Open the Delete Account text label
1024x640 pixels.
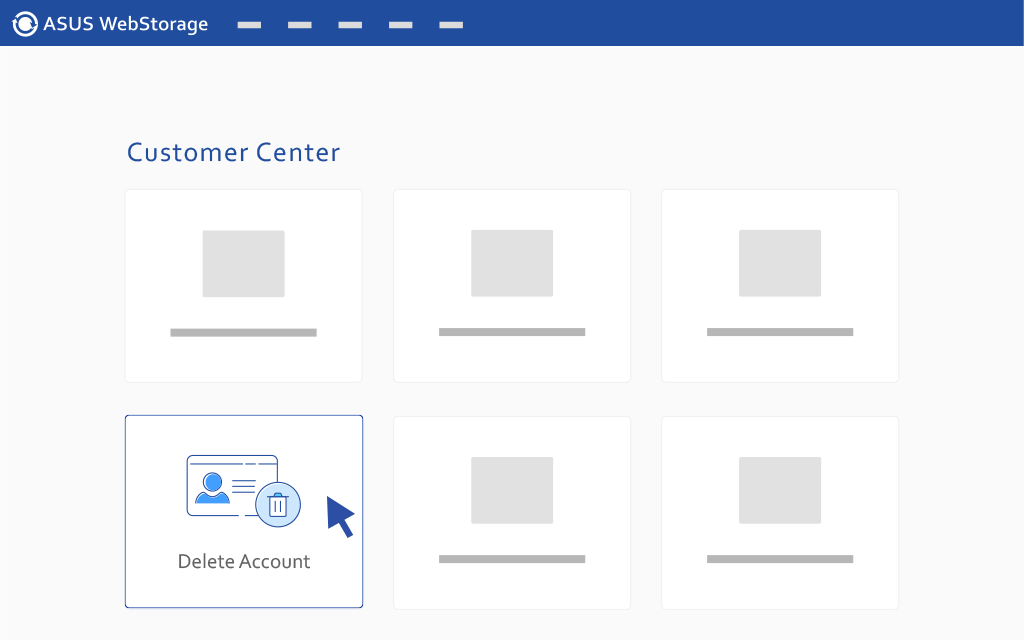click(244, 562)
